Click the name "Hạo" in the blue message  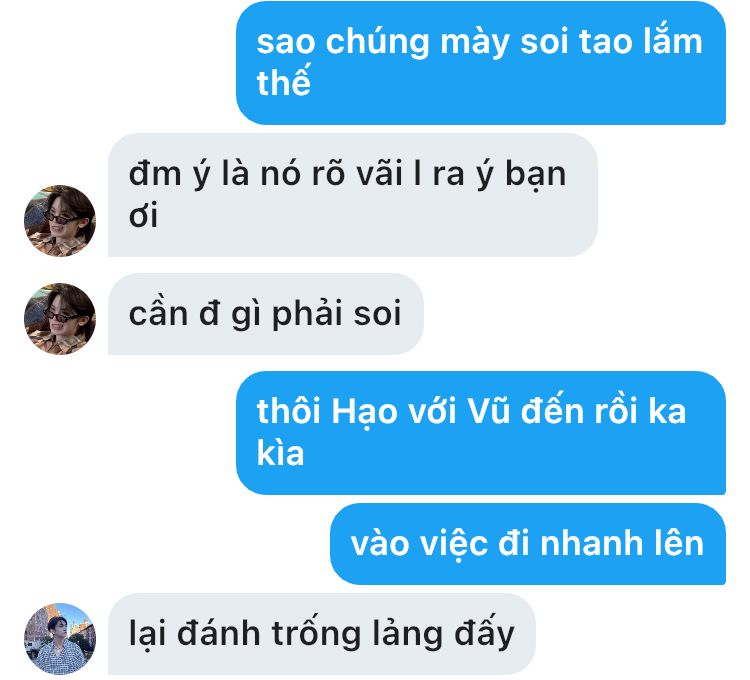[x=364, y=412]
